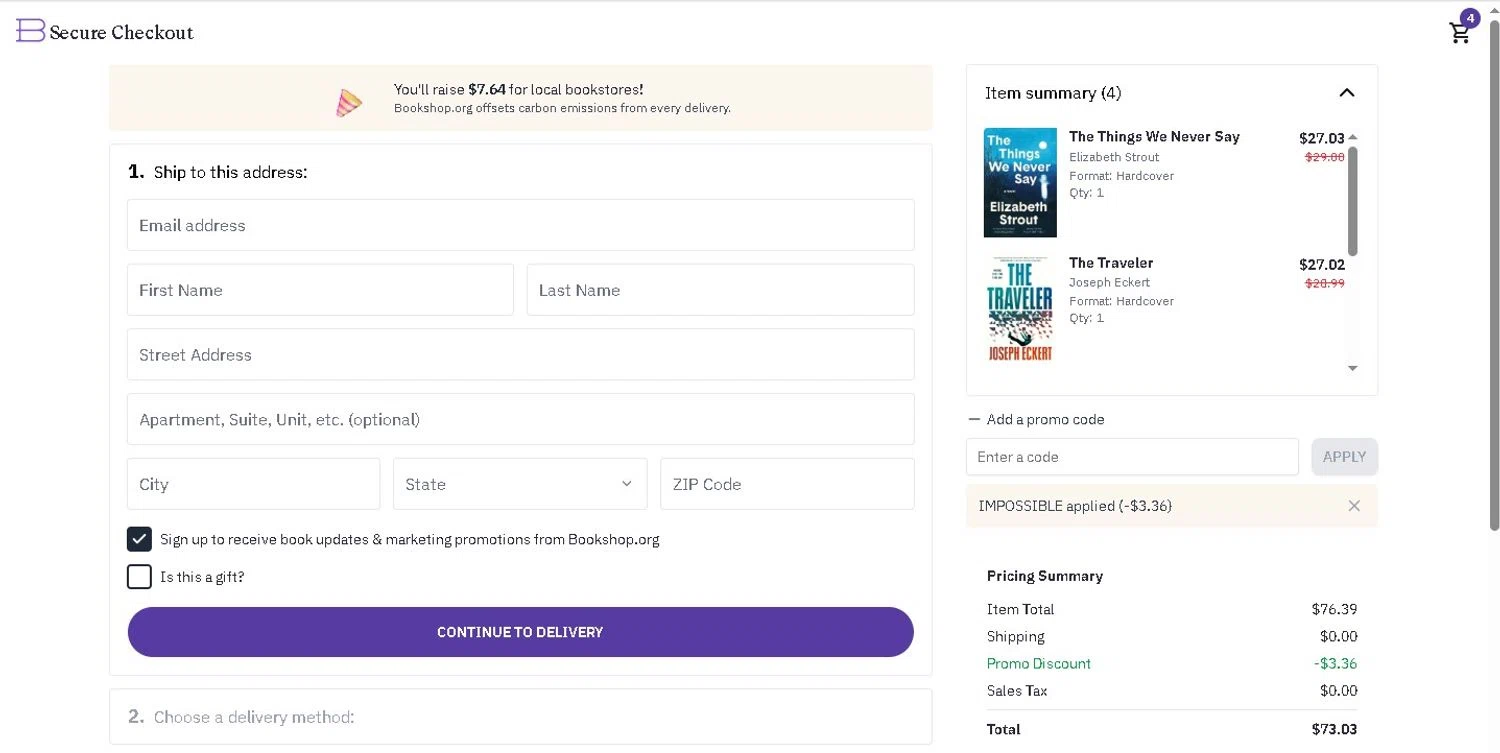This screenshot has height=753, width=1500.
Task: Click The Things We Never Say title
Action: point(1154,137)
